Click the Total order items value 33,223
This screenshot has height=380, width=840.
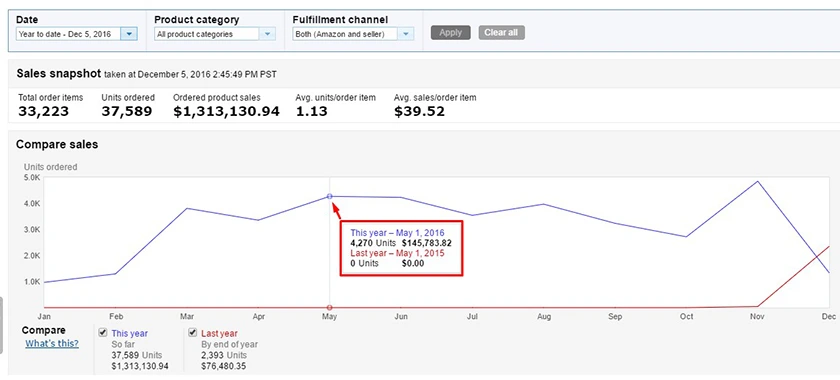click(x=43, y=111)
